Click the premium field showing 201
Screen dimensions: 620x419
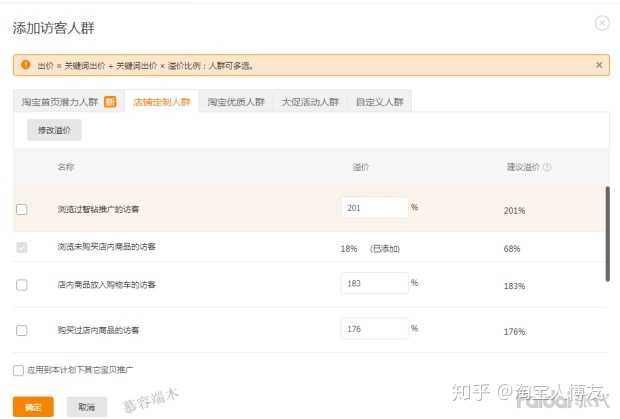point(374,208)
